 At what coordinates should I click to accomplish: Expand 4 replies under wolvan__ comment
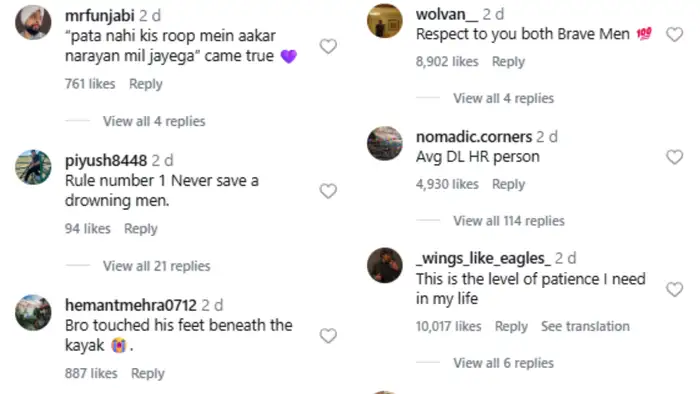[504, 98]
